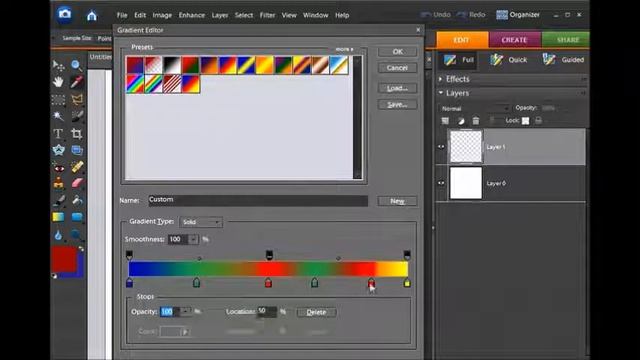Select the Gradient tool
Viewport: 640px width, 360px height.
(58, 217)
